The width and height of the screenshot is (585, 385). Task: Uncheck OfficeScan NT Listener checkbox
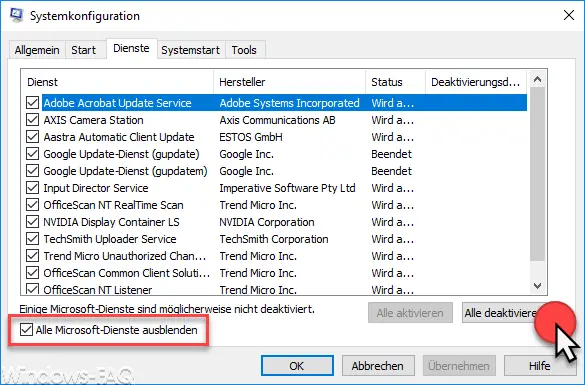pyautogui.click(x=32, y=289)
